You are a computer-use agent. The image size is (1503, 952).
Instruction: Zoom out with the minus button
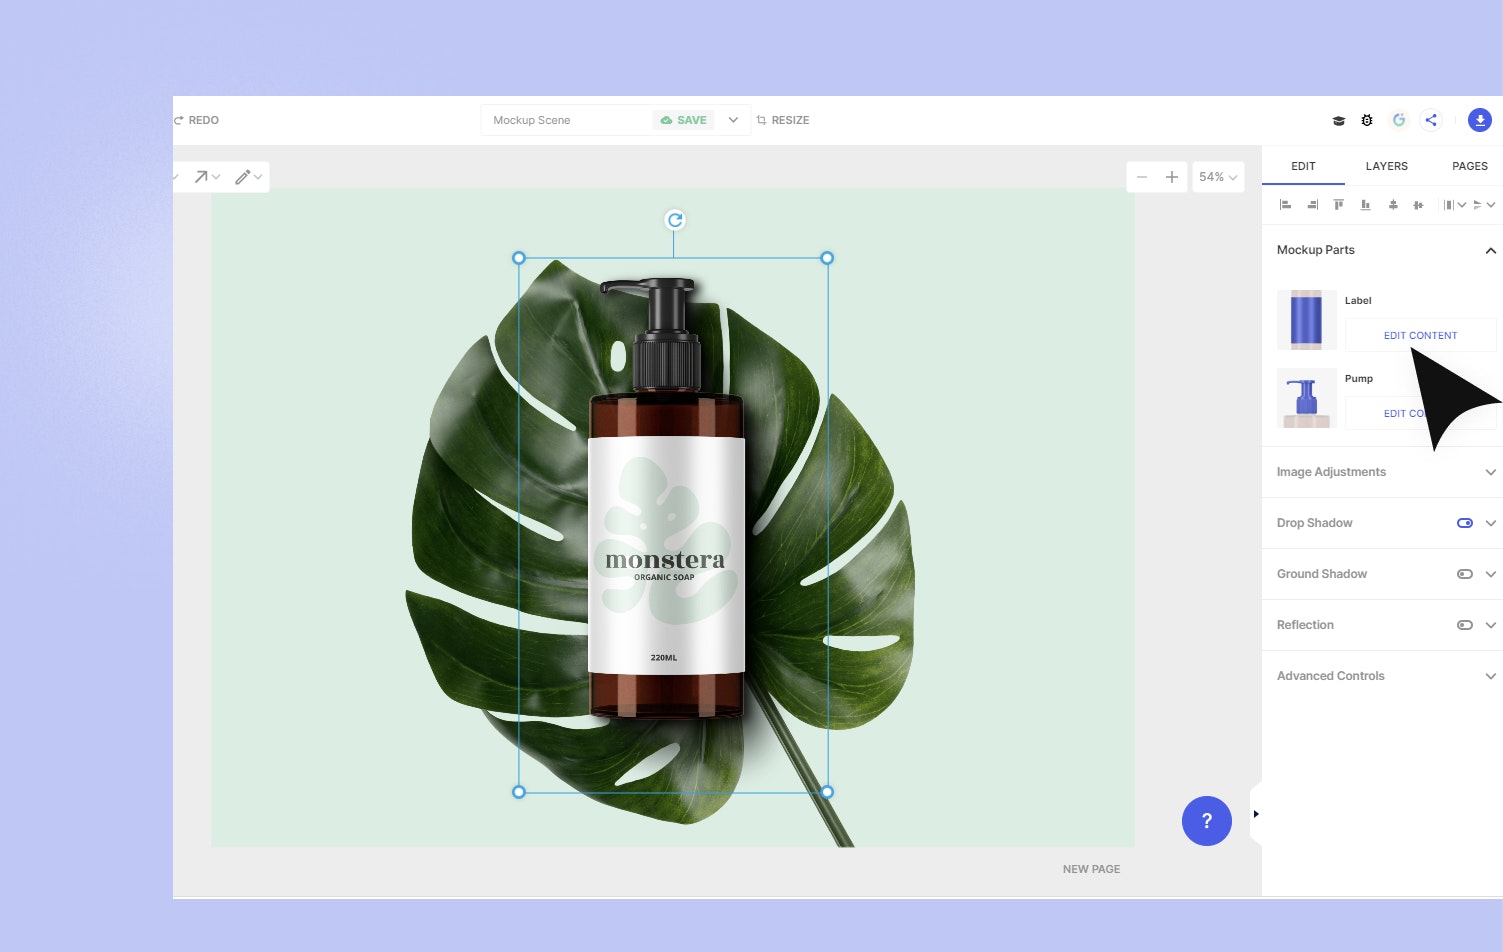1142,177
